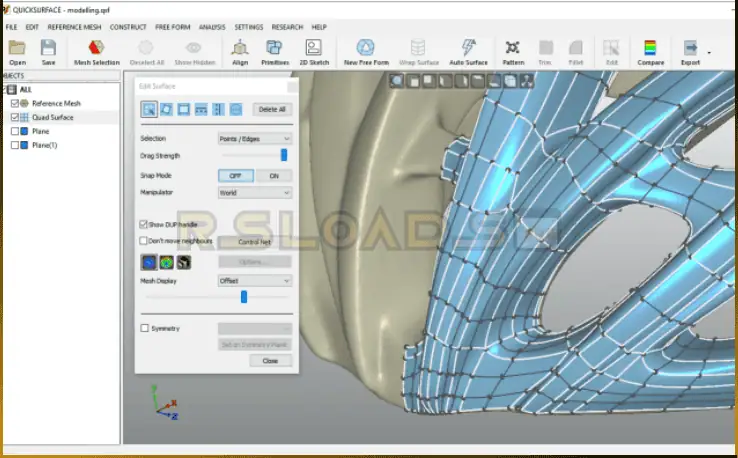Screen dimensions: 738x458
Task: Click the Compare deviation icon
Action: coord(650,52)
